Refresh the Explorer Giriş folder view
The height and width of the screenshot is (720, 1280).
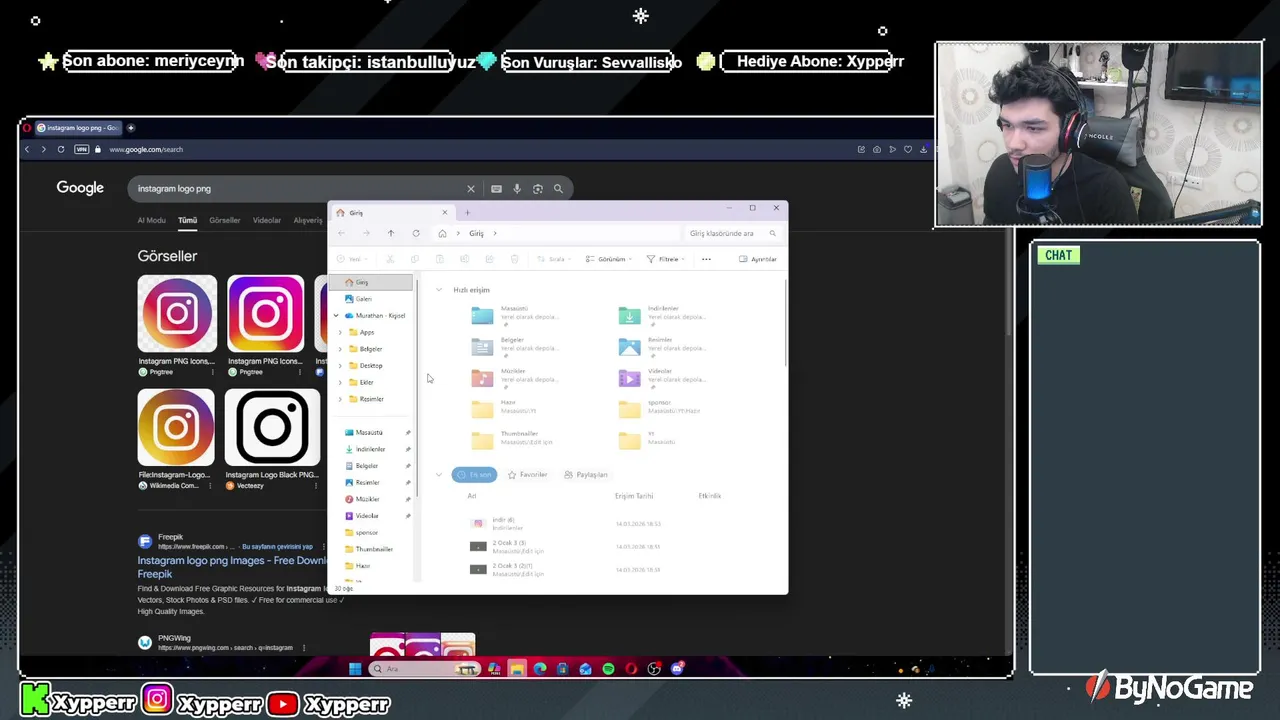[416, 233]
